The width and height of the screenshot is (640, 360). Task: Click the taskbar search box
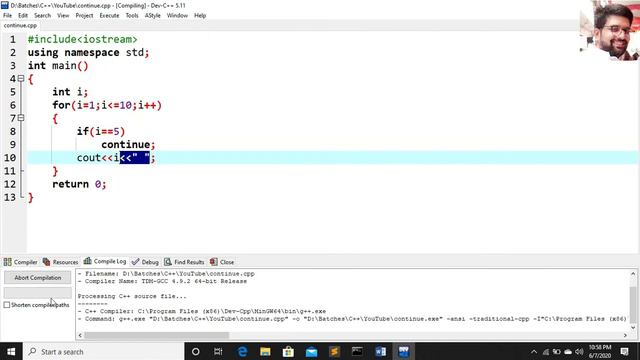(x=103, y=351)
